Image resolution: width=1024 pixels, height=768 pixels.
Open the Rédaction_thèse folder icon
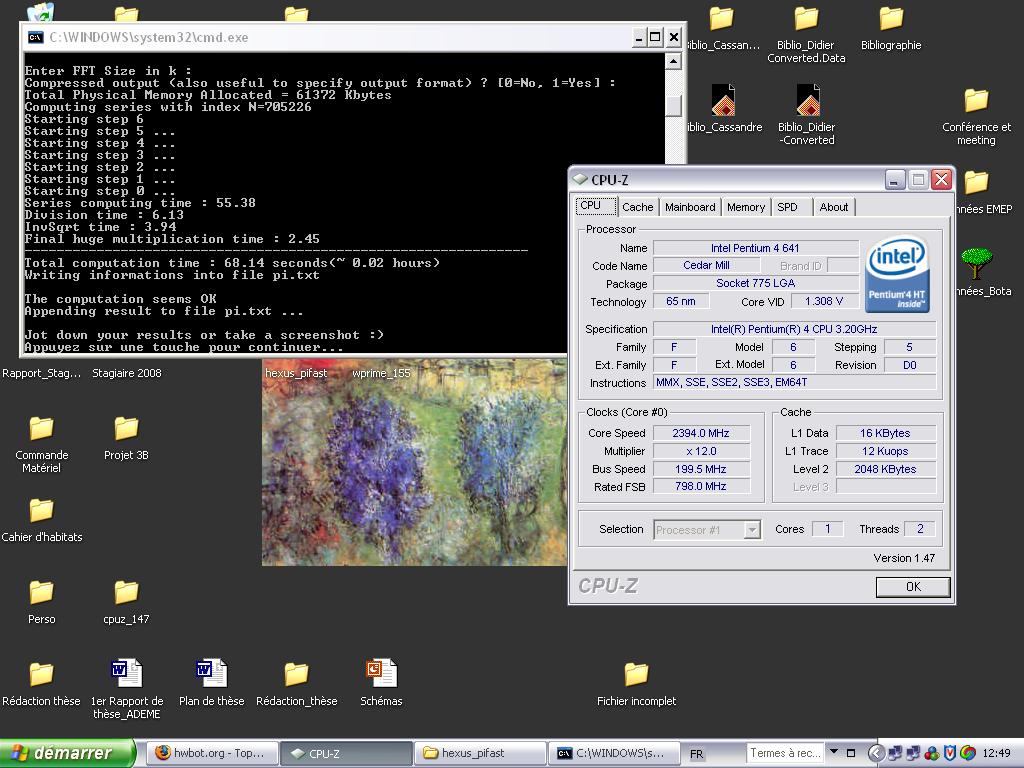296,674
